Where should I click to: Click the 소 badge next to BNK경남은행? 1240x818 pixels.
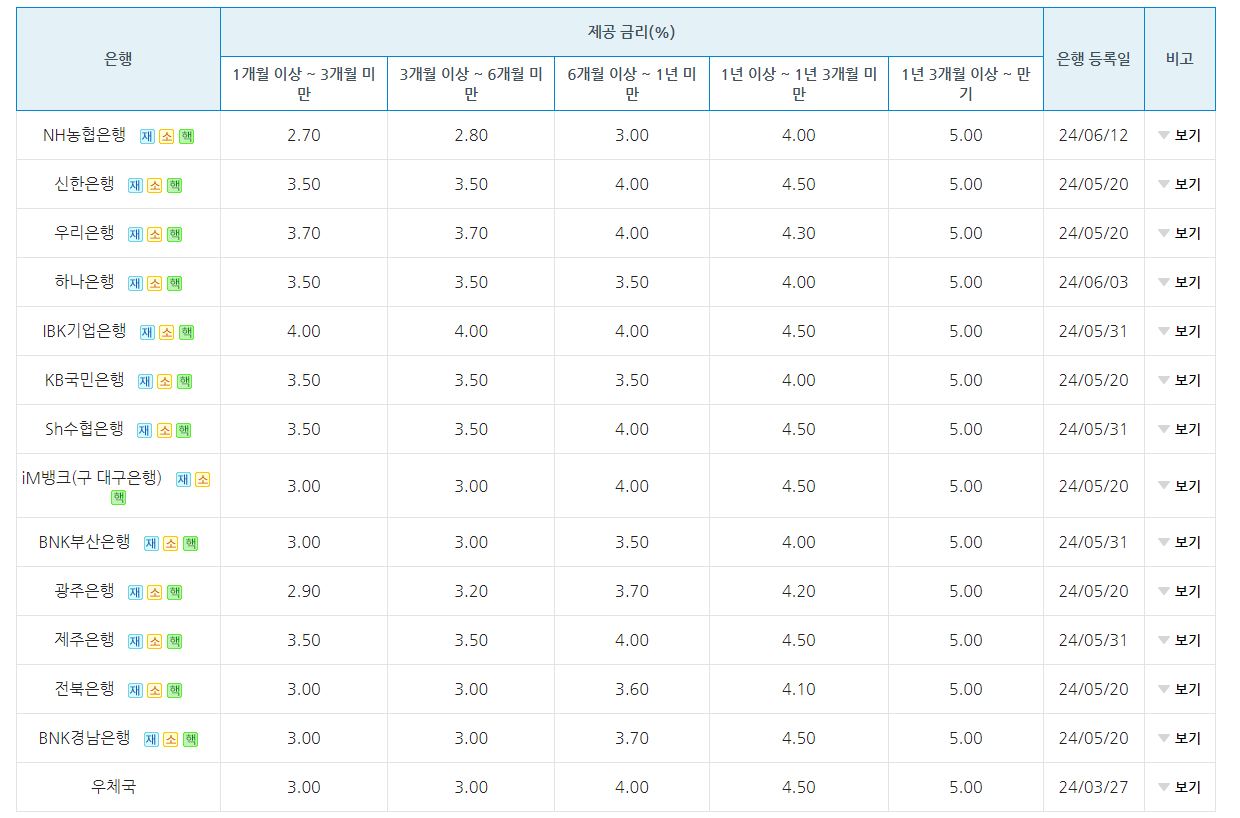170,739
